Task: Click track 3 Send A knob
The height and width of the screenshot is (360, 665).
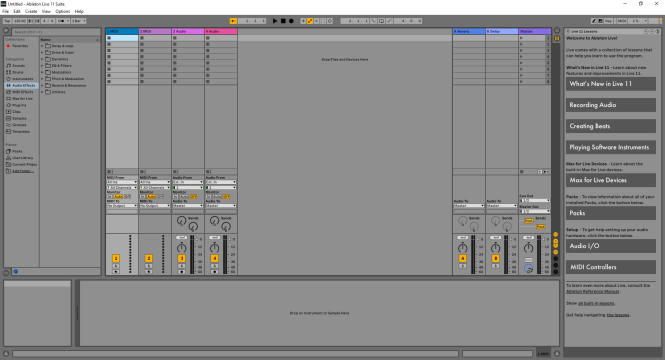Action: [x=181, y=221]
